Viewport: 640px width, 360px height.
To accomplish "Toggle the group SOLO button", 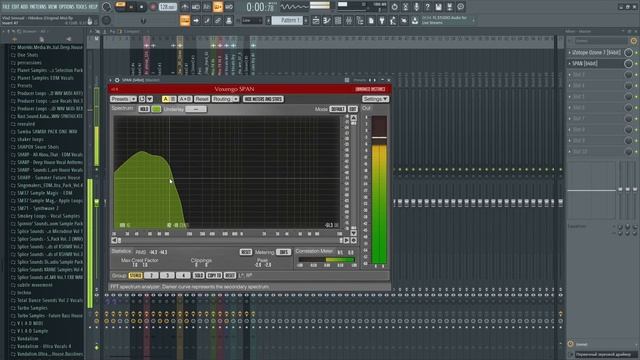I will pos(198,276).
